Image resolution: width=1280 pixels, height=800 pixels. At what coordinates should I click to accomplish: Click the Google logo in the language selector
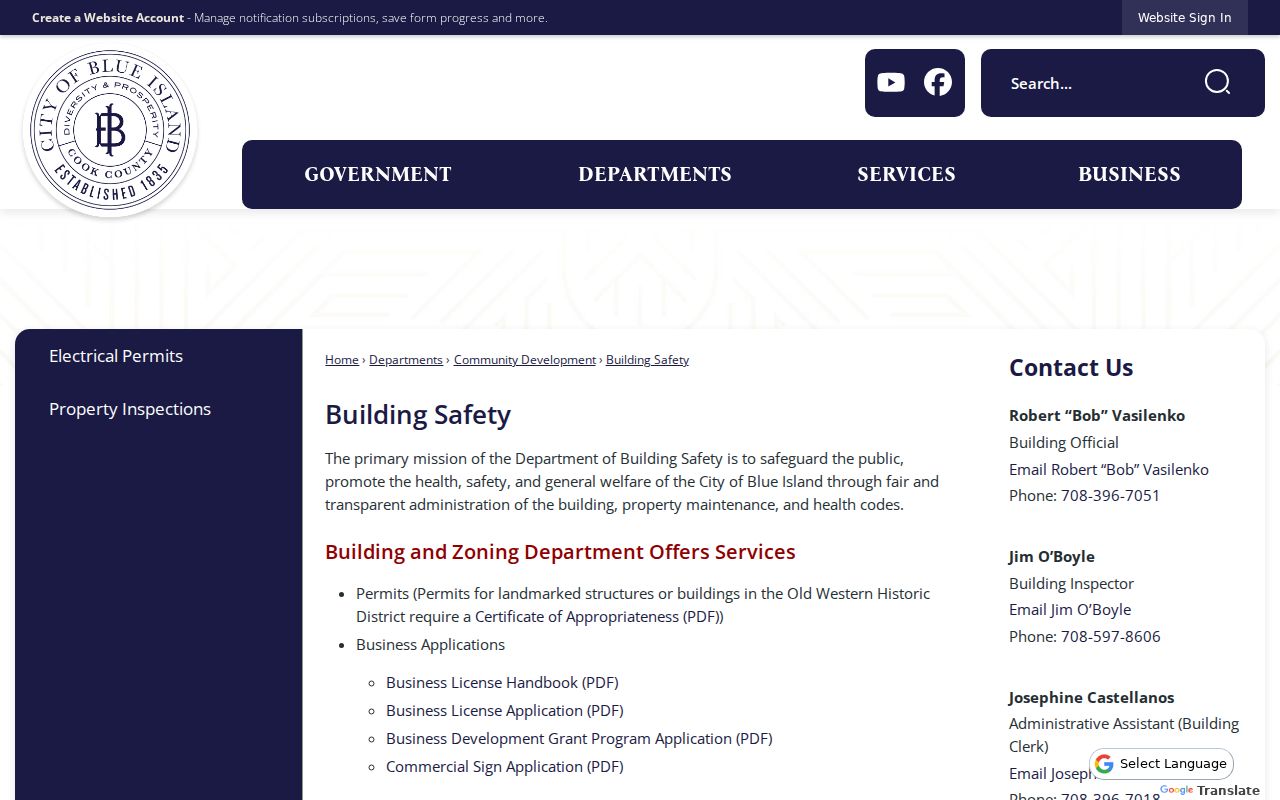pos(1104,764)
